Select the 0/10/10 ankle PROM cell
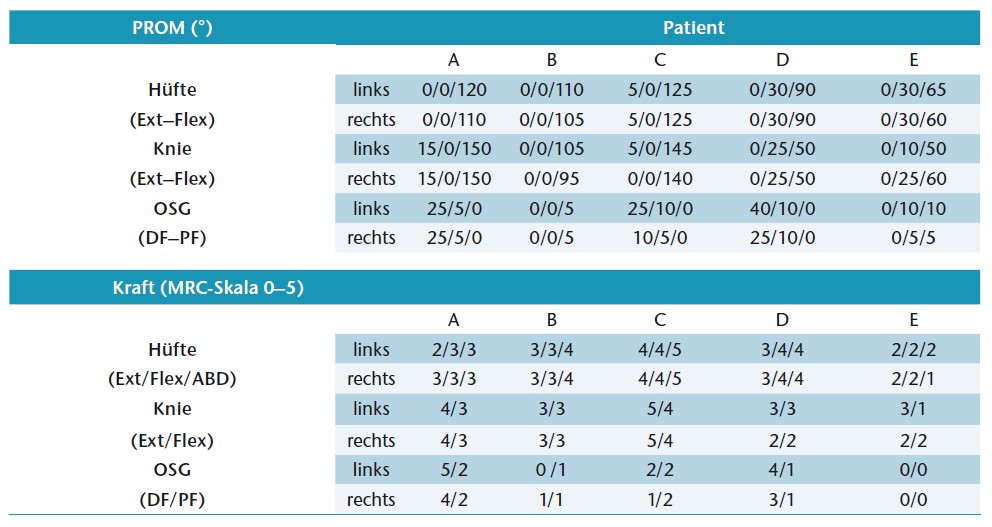This screenshot has height=527, width=992. (x=913, y=208)
